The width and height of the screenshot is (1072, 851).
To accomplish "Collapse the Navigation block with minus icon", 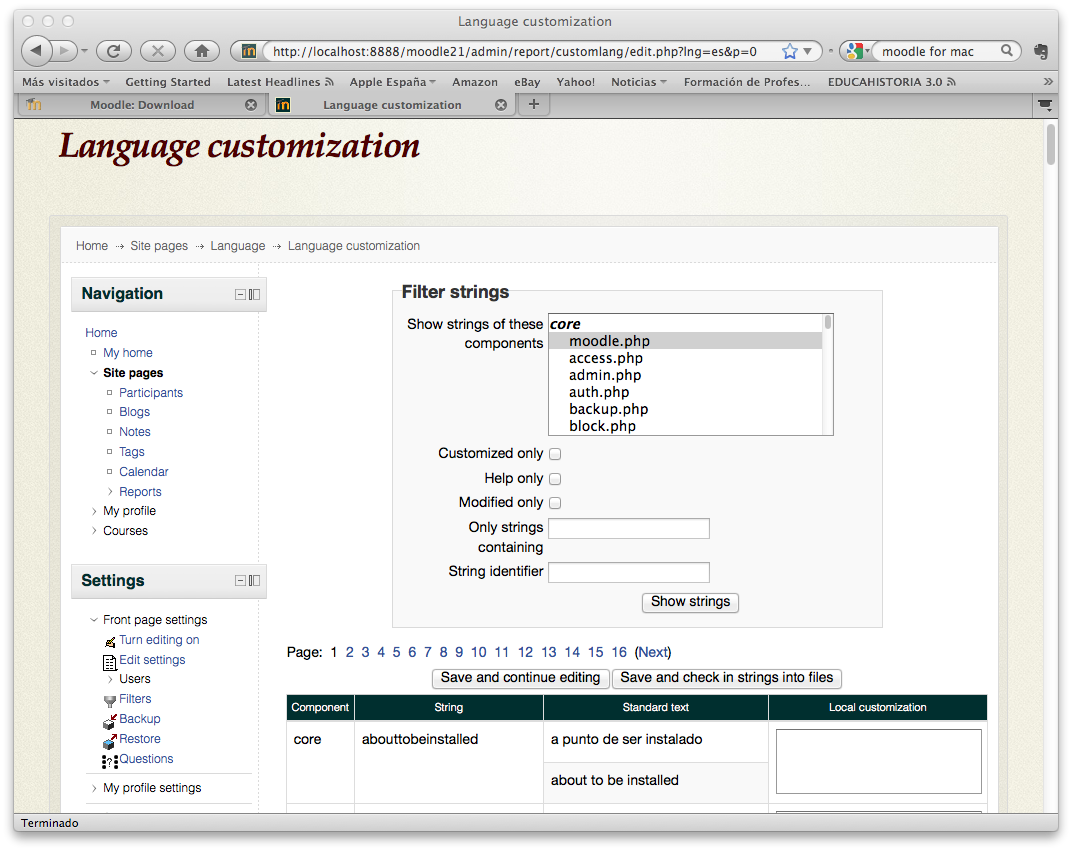I will pos(240,295).
